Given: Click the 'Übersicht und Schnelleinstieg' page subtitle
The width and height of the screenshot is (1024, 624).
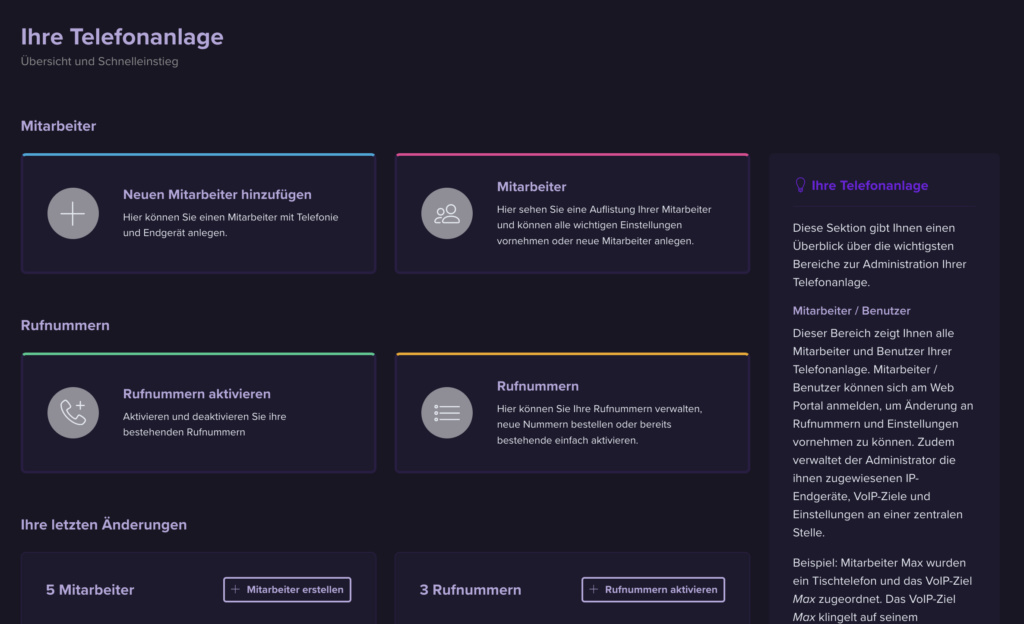Looking at the screenshot, I should 99,62.
